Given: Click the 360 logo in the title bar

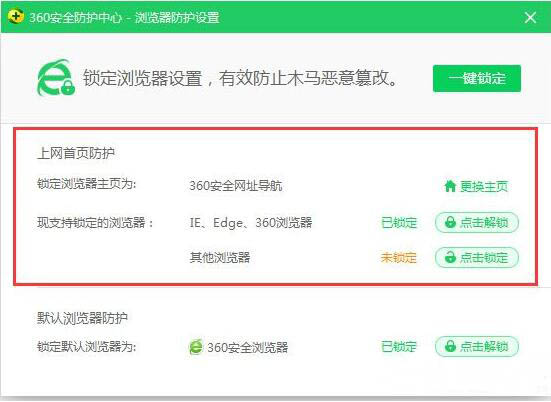Looking at the screenshot, I should 16,17.
